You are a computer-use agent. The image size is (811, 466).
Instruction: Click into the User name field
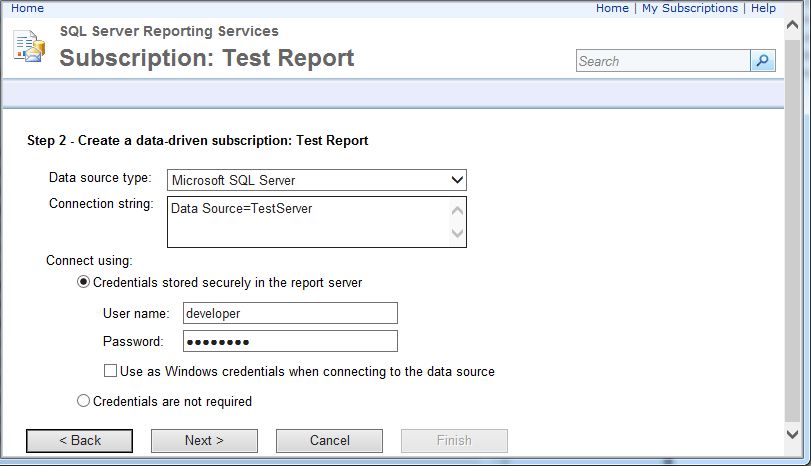[x=290, y=313]
